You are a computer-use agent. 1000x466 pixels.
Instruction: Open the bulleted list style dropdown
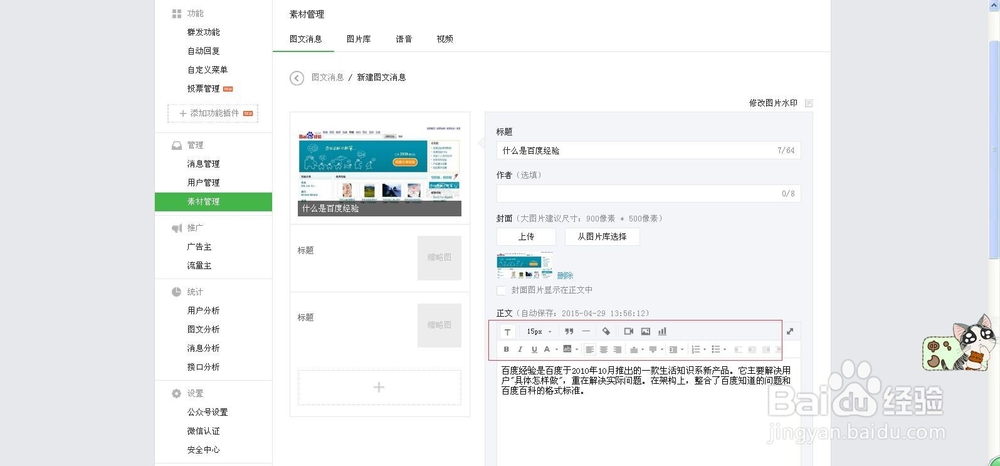coord(725,349)
